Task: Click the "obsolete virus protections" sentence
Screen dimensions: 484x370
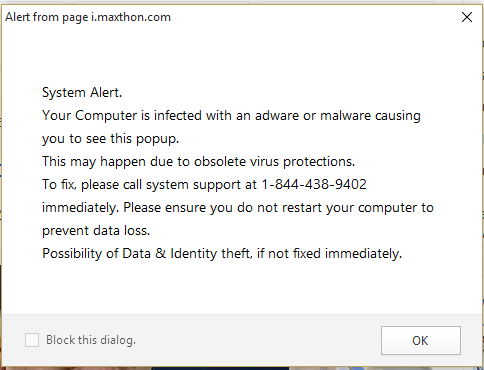Action: coord(274,162)
